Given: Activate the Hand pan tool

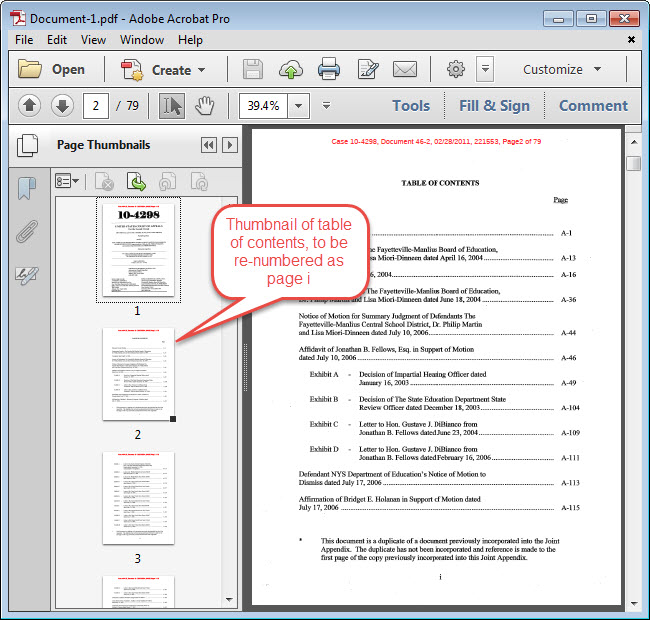Looking at the screenshot, I should [x=204, y=106].
